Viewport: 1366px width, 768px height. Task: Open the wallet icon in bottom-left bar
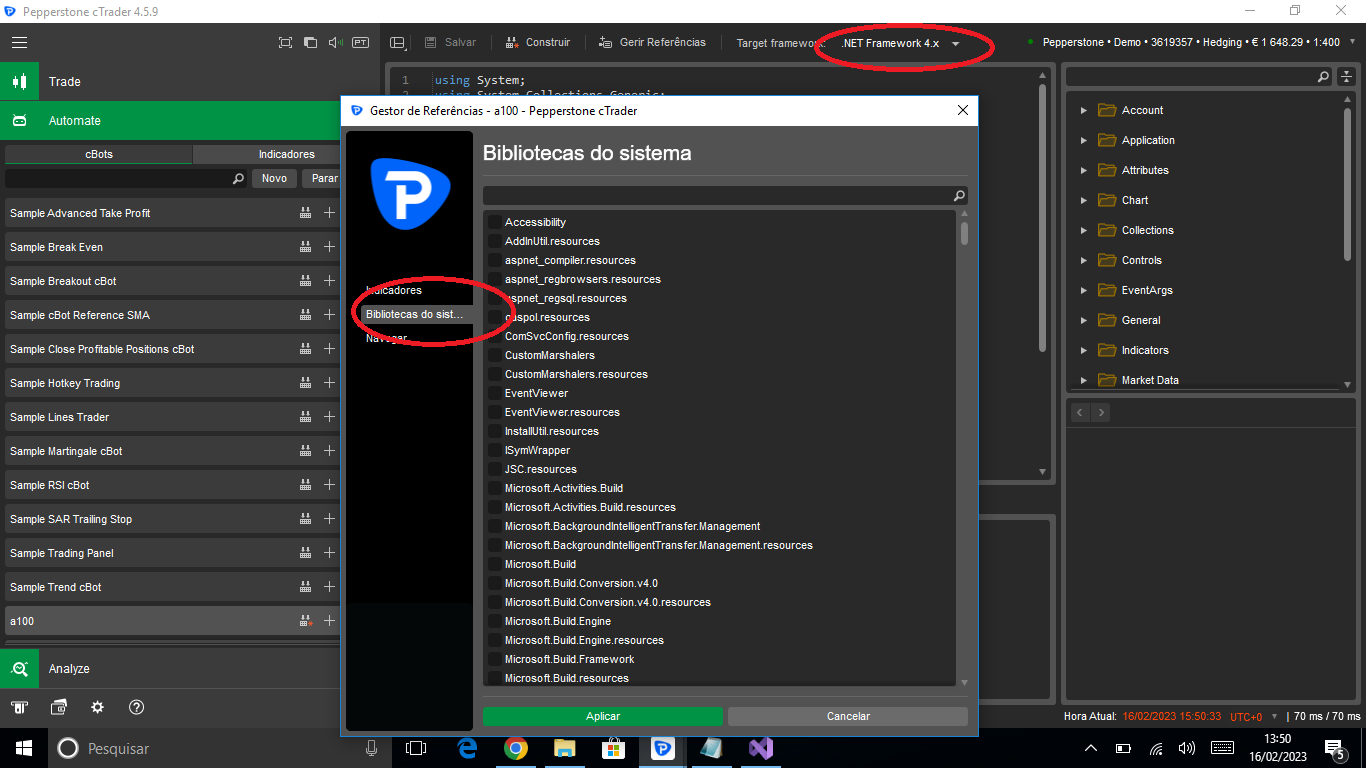[x=58, y=707]
